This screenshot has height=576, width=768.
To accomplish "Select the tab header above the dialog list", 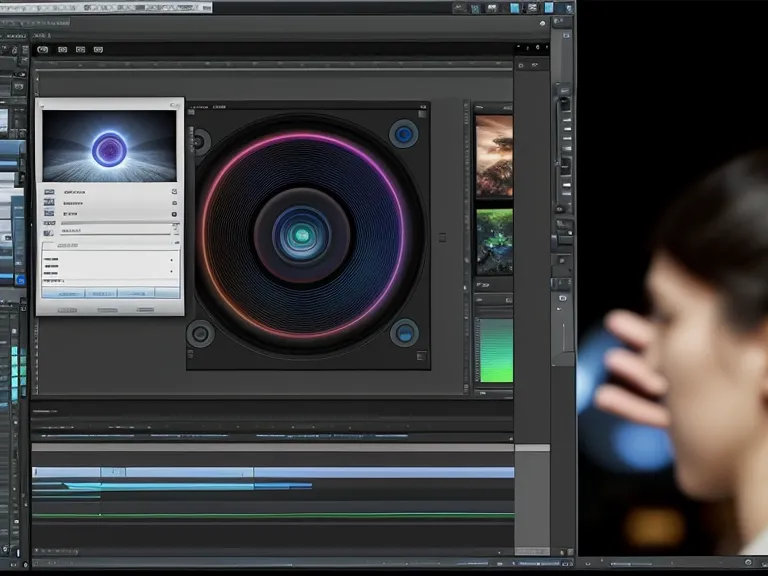I will point(68,245).
